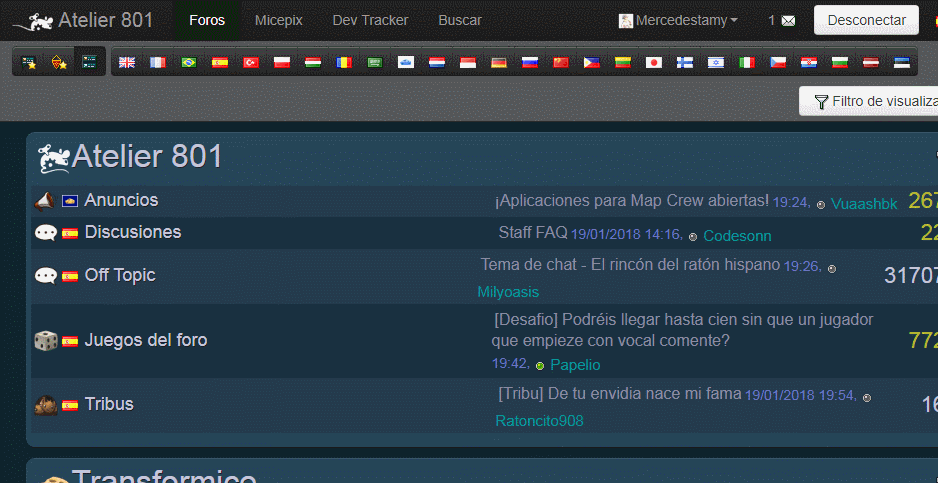Open the Buscar tab
Image resolution: width=938 pixels, height=483 pixels.
coord(460,20)
